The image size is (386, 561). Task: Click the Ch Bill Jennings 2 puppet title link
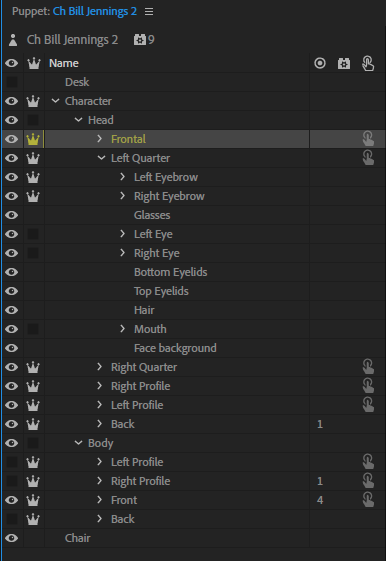[95, 11]
